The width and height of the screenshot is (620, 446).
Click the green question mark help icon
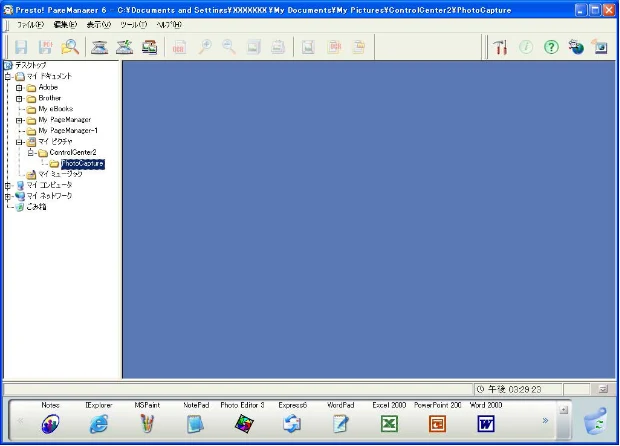[551, 47]
